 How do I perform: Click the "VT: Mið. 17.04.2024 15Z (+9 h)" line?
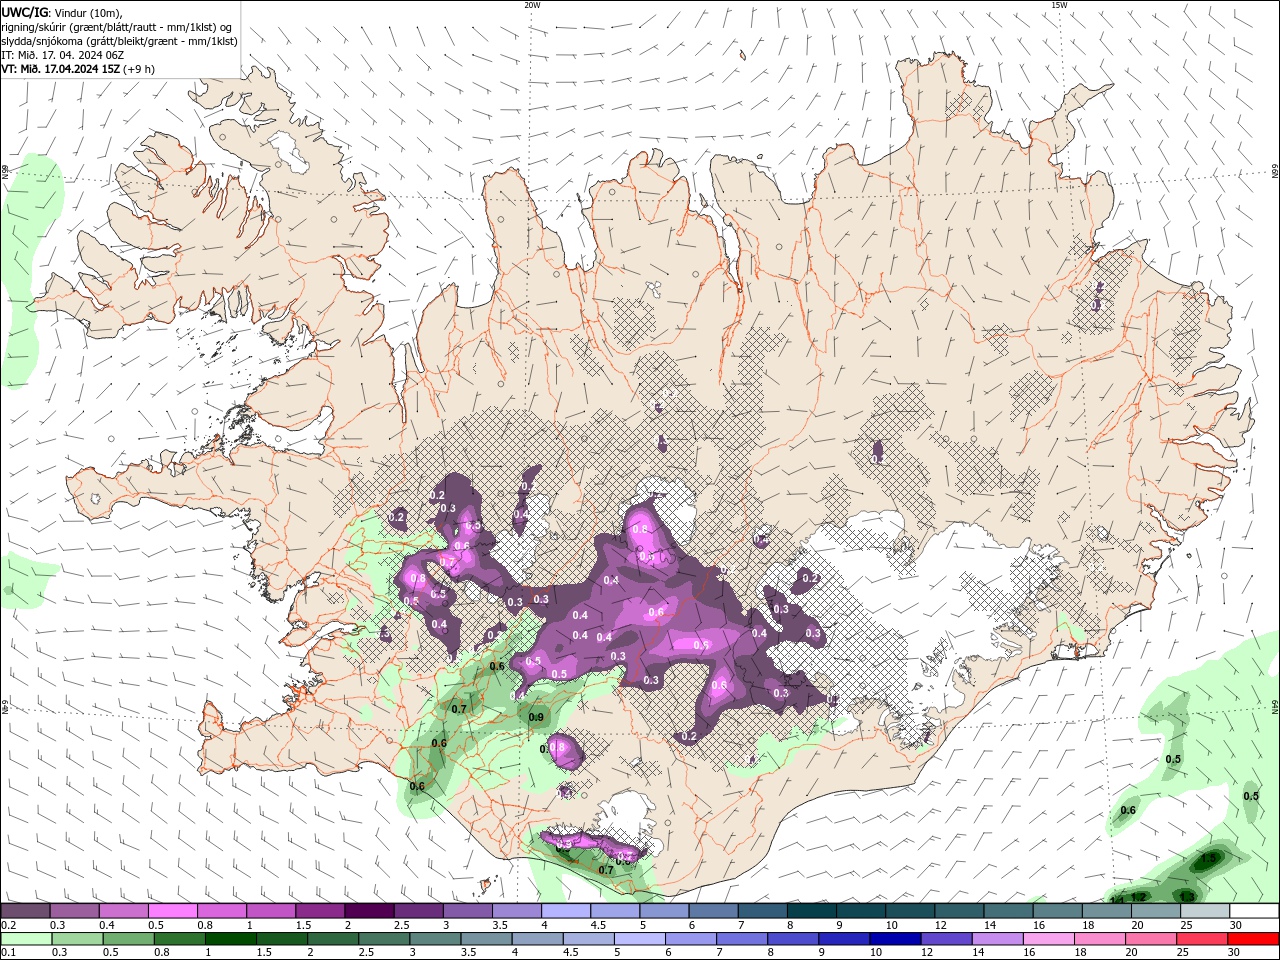click(78, 69)
